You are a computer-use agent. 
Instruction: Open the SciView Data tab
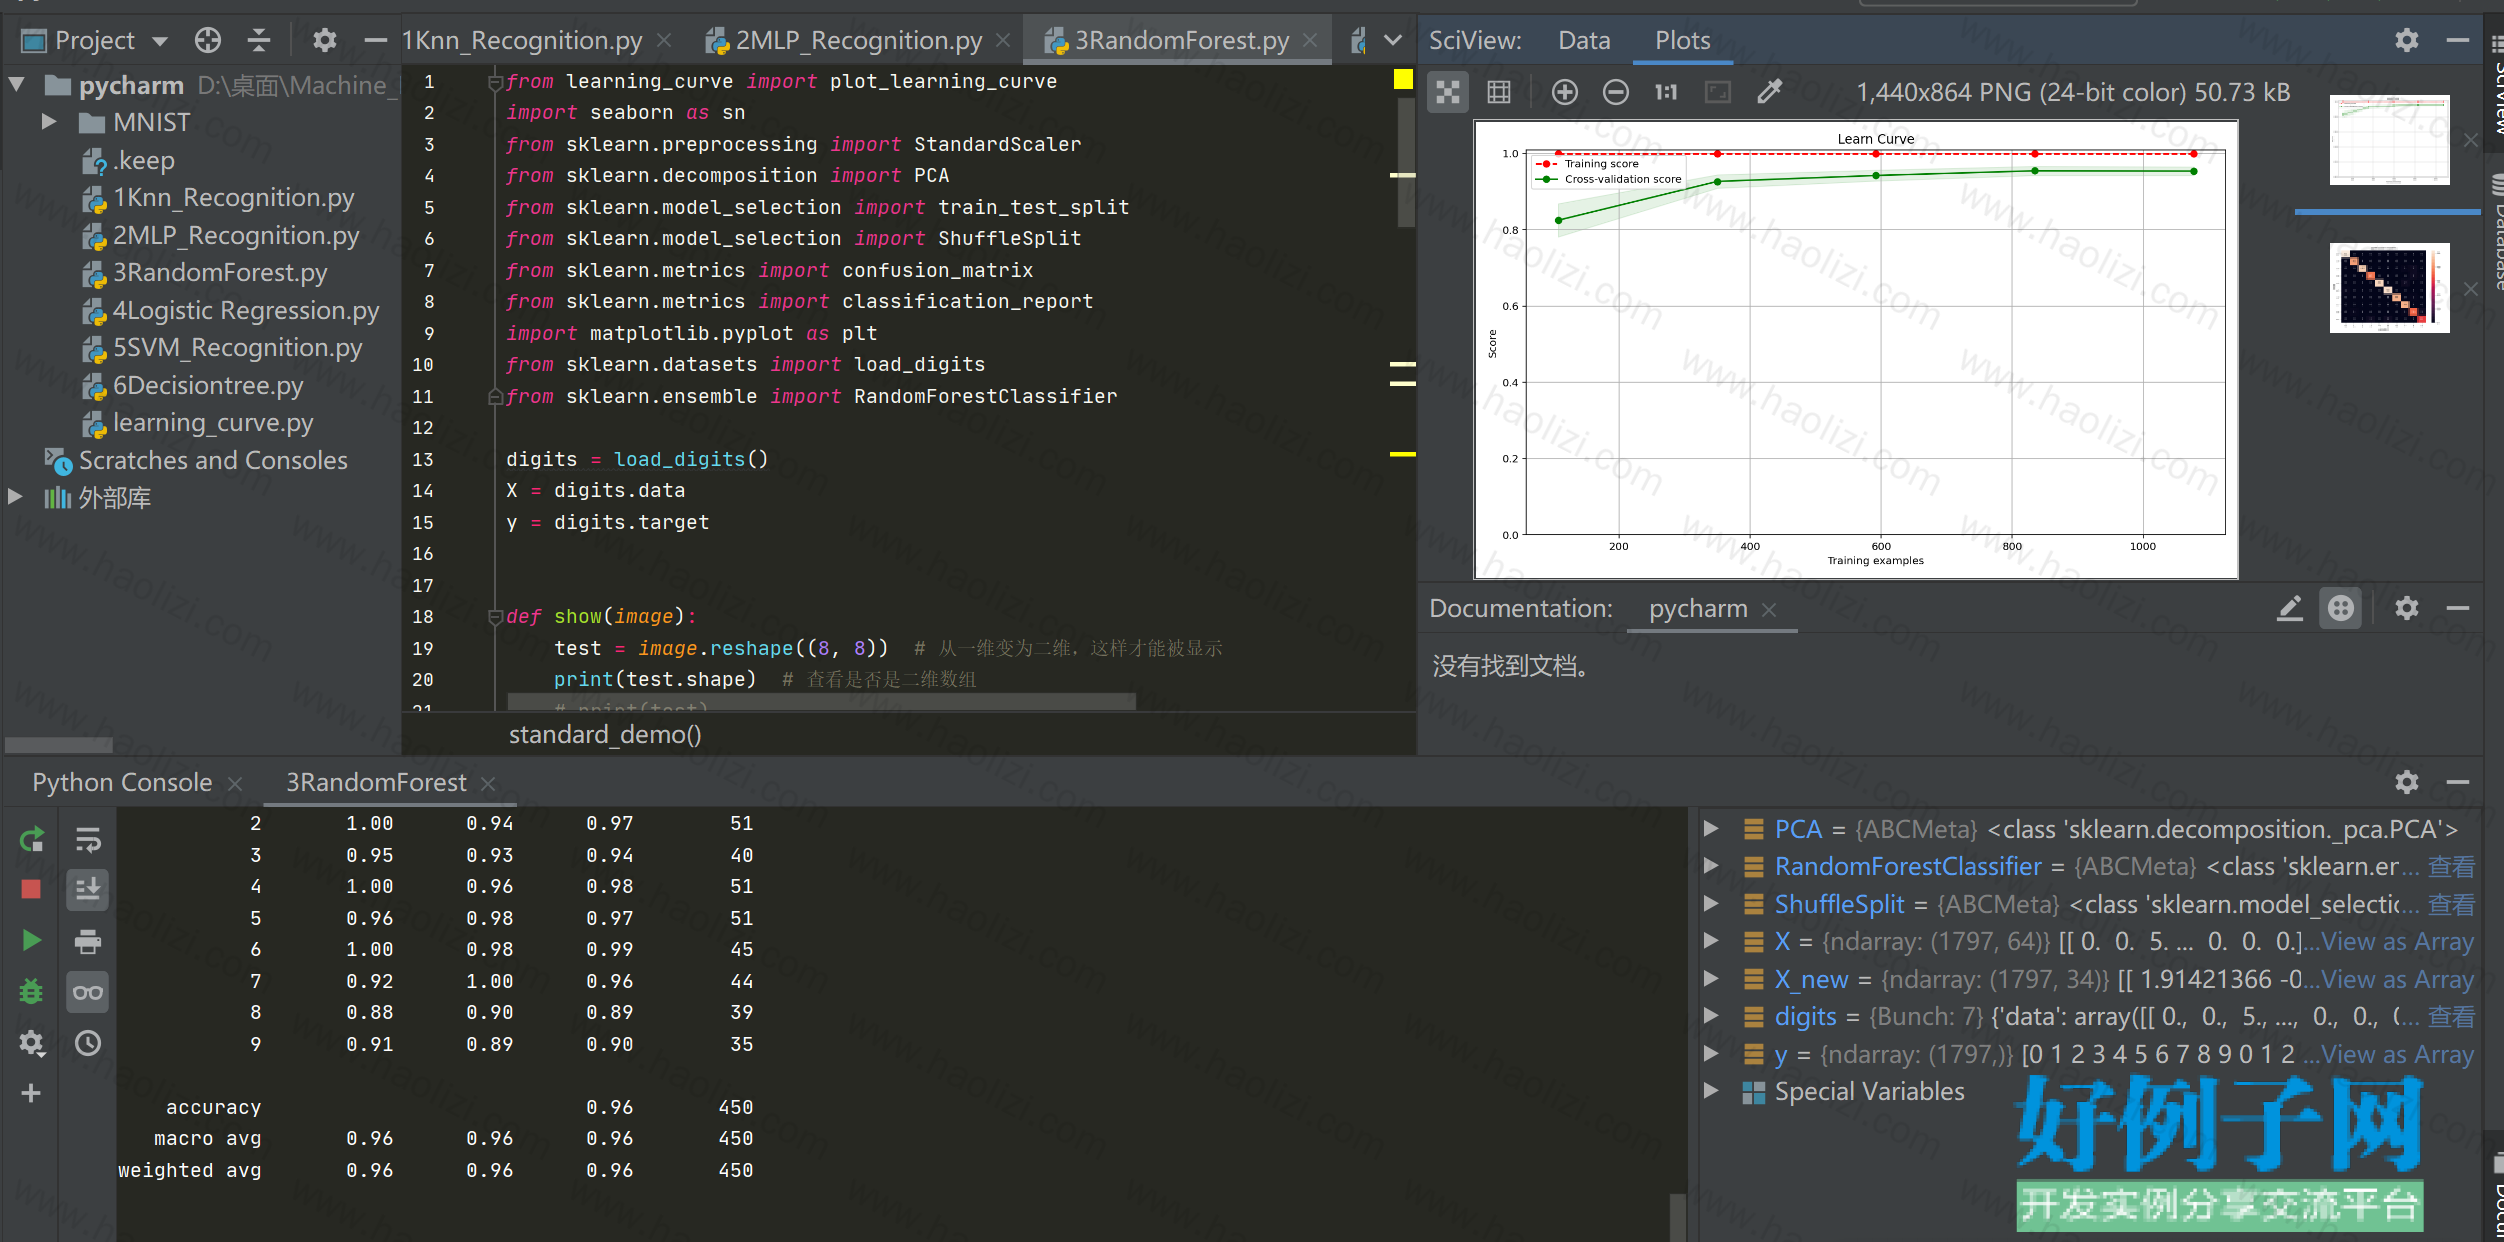pos(1584,40)
